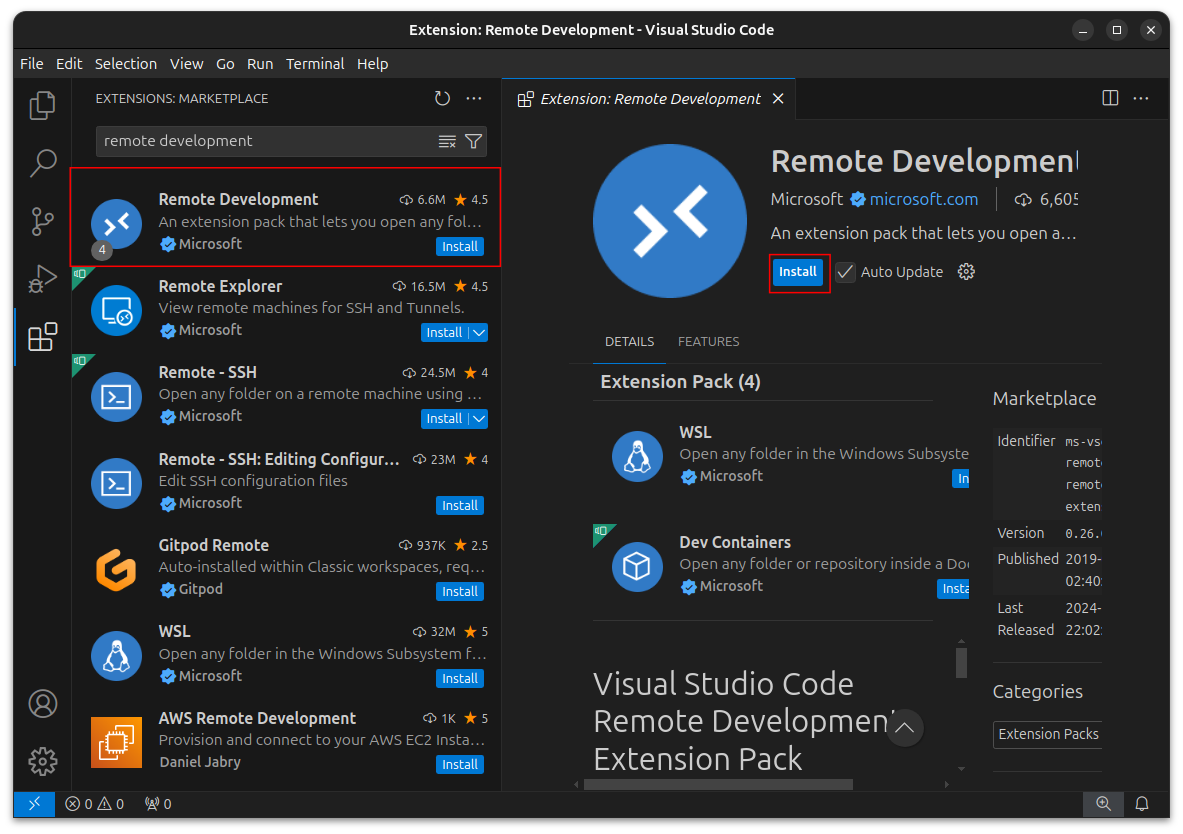The height and width of the screenshot is (834, 1183).
Task: Click the Dev Containers icon in Extension Pack
Action: 638,566
